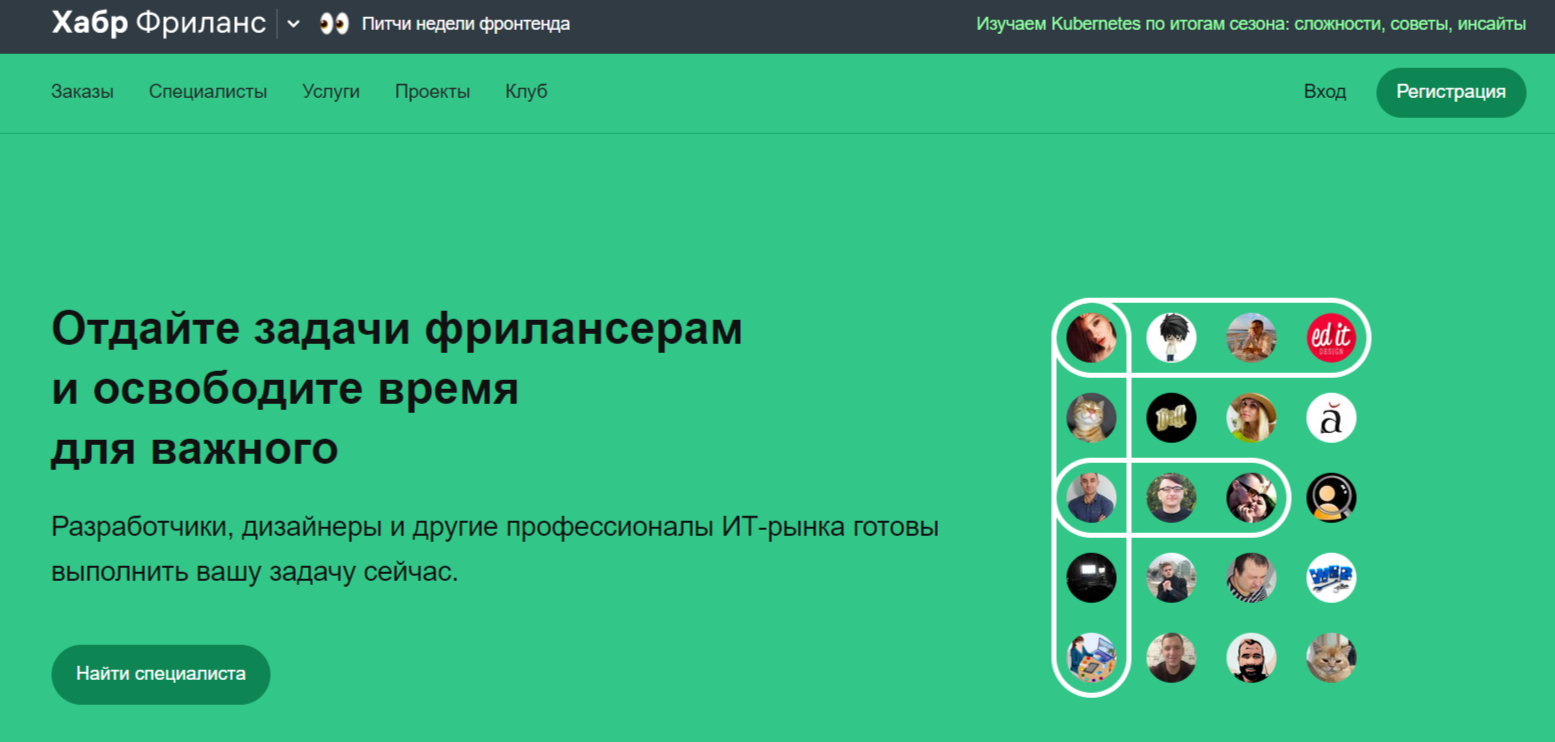Go to the Услуги section
This screenshot has height=742, width=1555.
pos(331,91)
